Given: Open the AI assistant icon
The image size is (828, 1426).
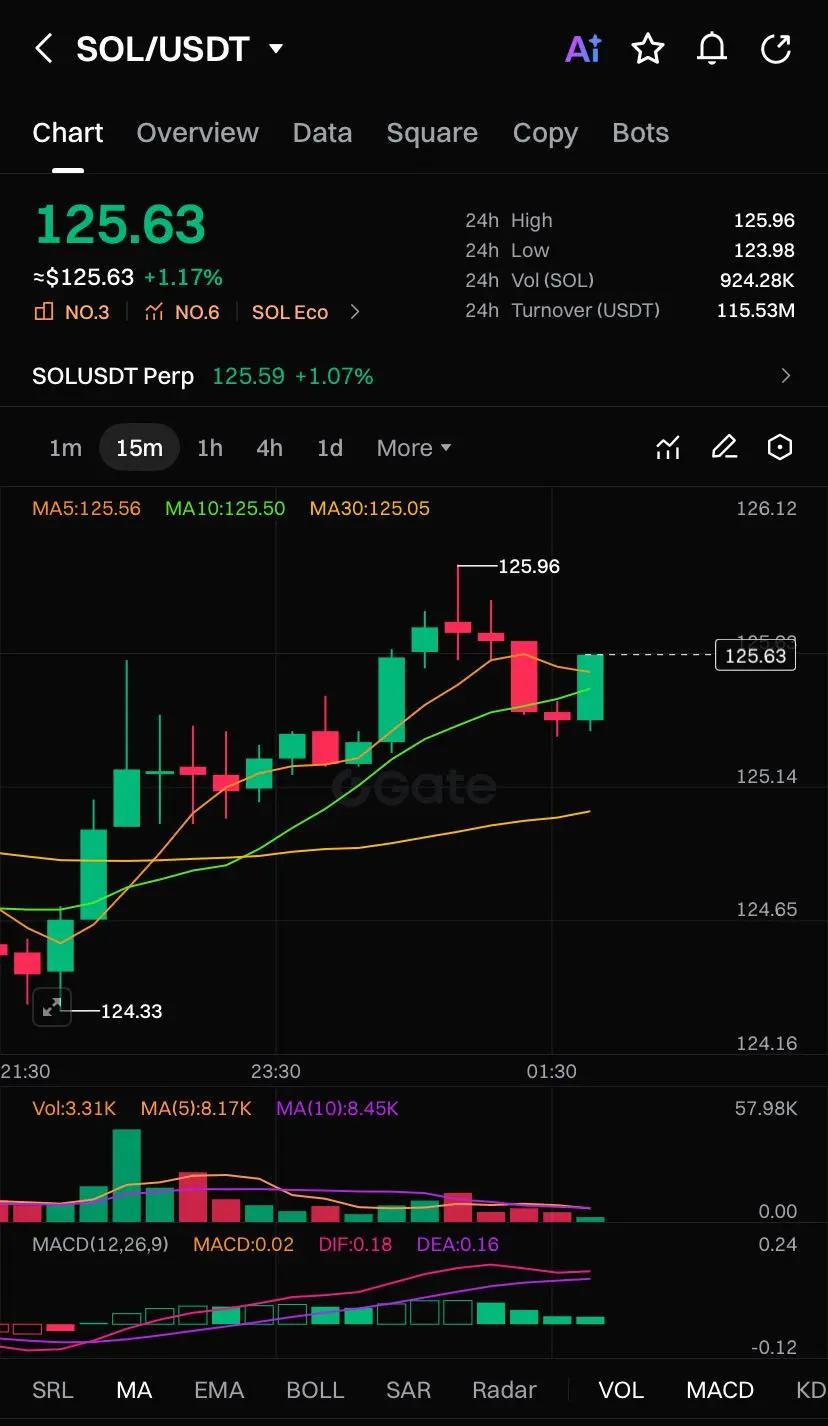Looking at the screenshot, I should 583,48.
